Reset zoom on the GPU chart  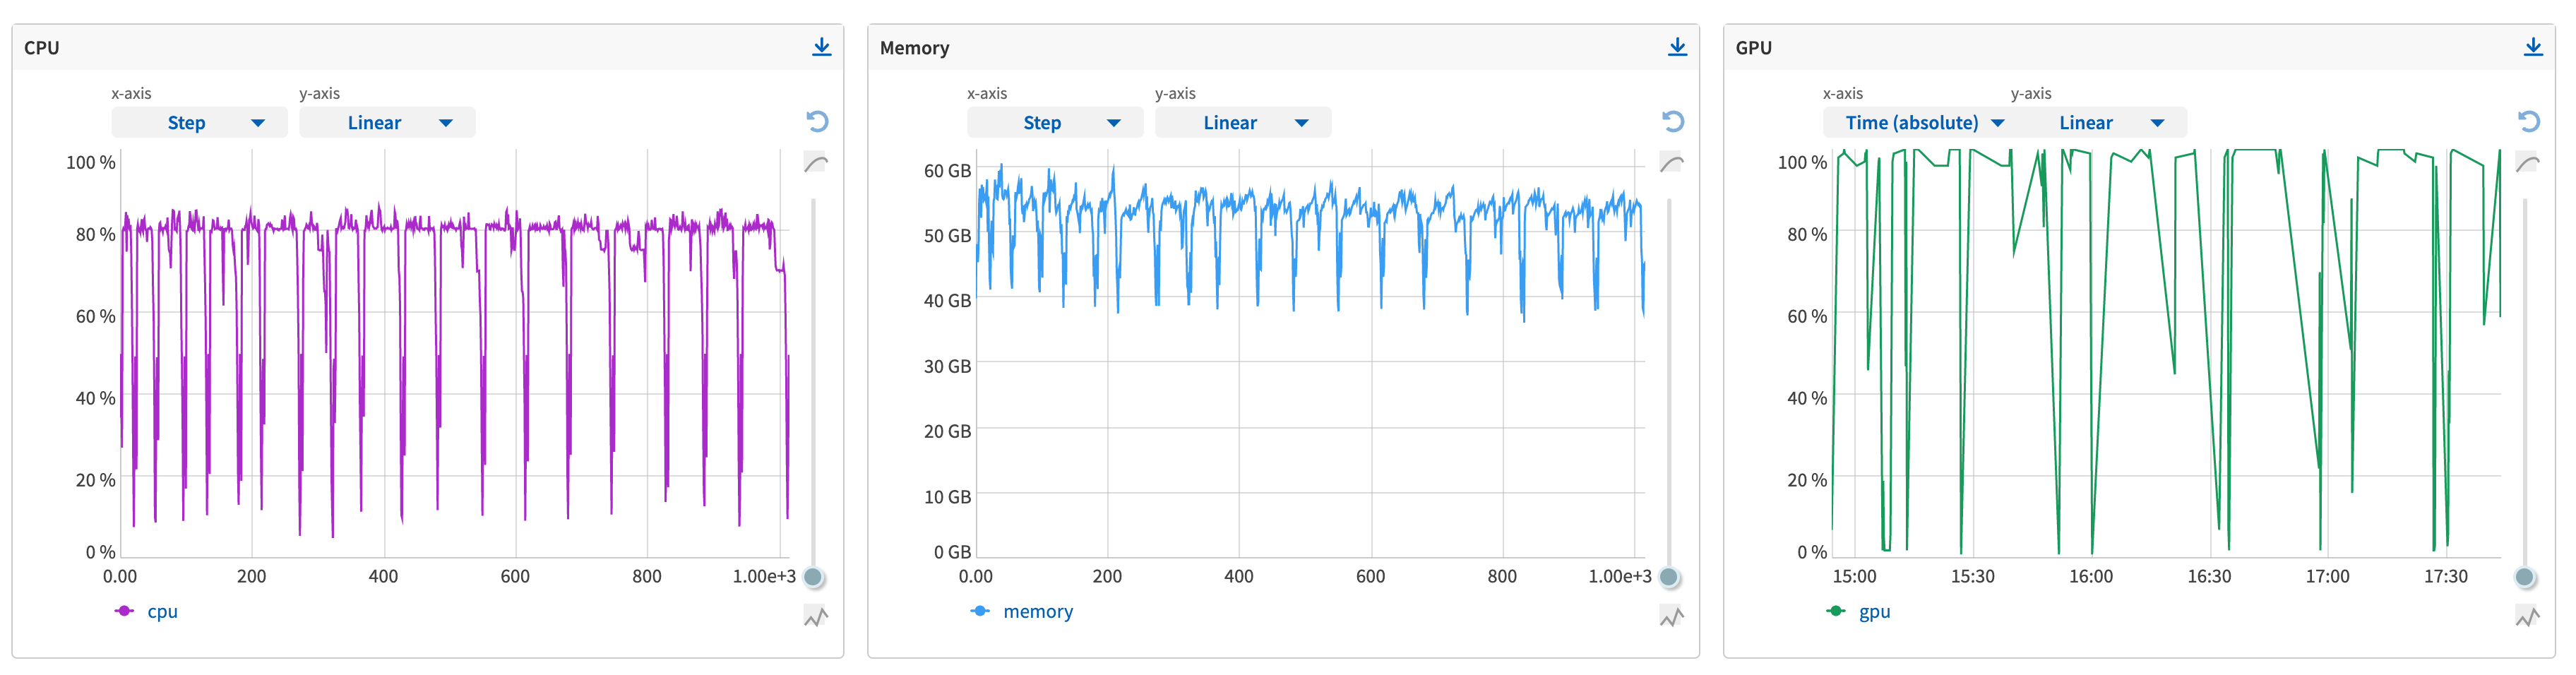2529,122
